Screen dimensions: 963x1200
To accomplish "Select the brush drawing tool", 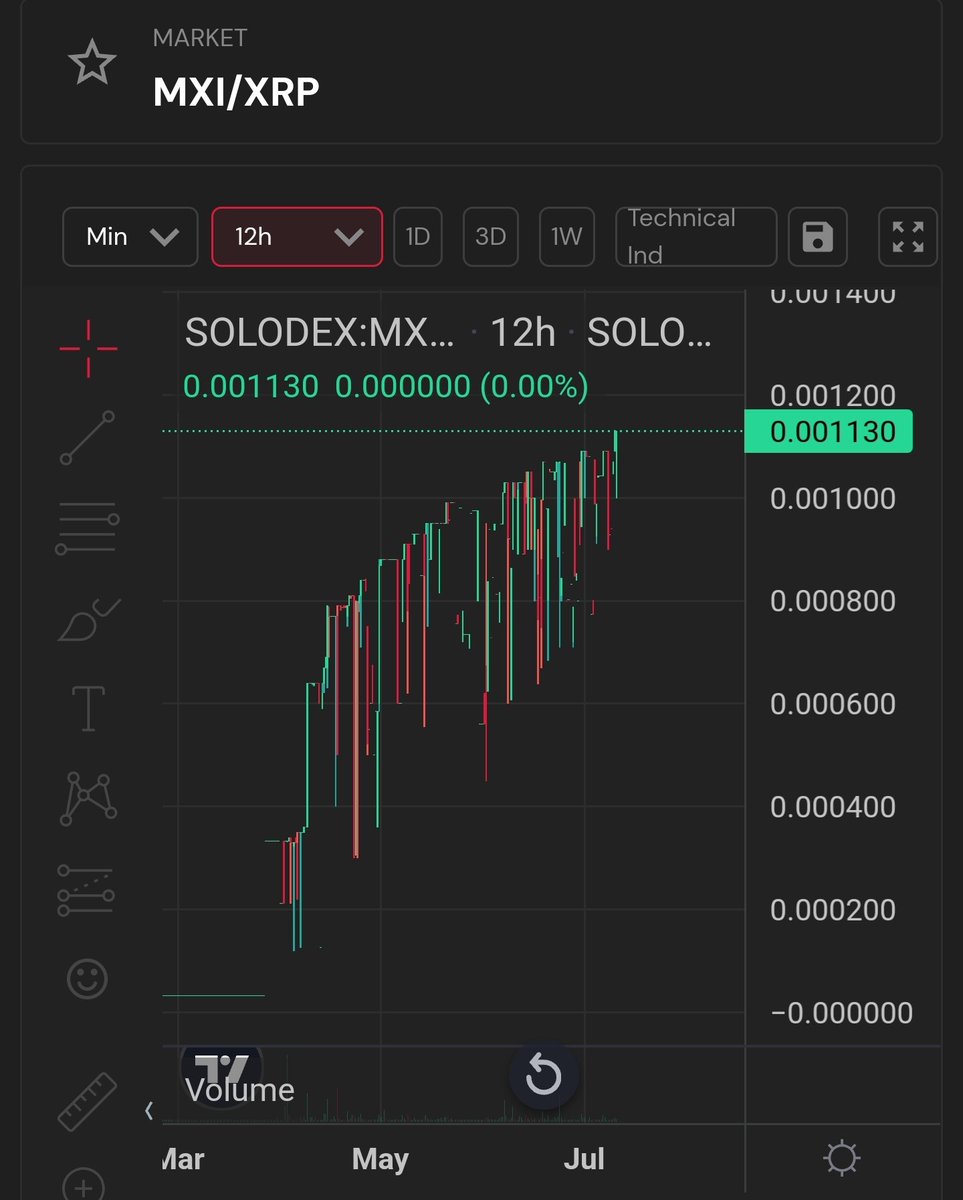I will pos(88,620).
